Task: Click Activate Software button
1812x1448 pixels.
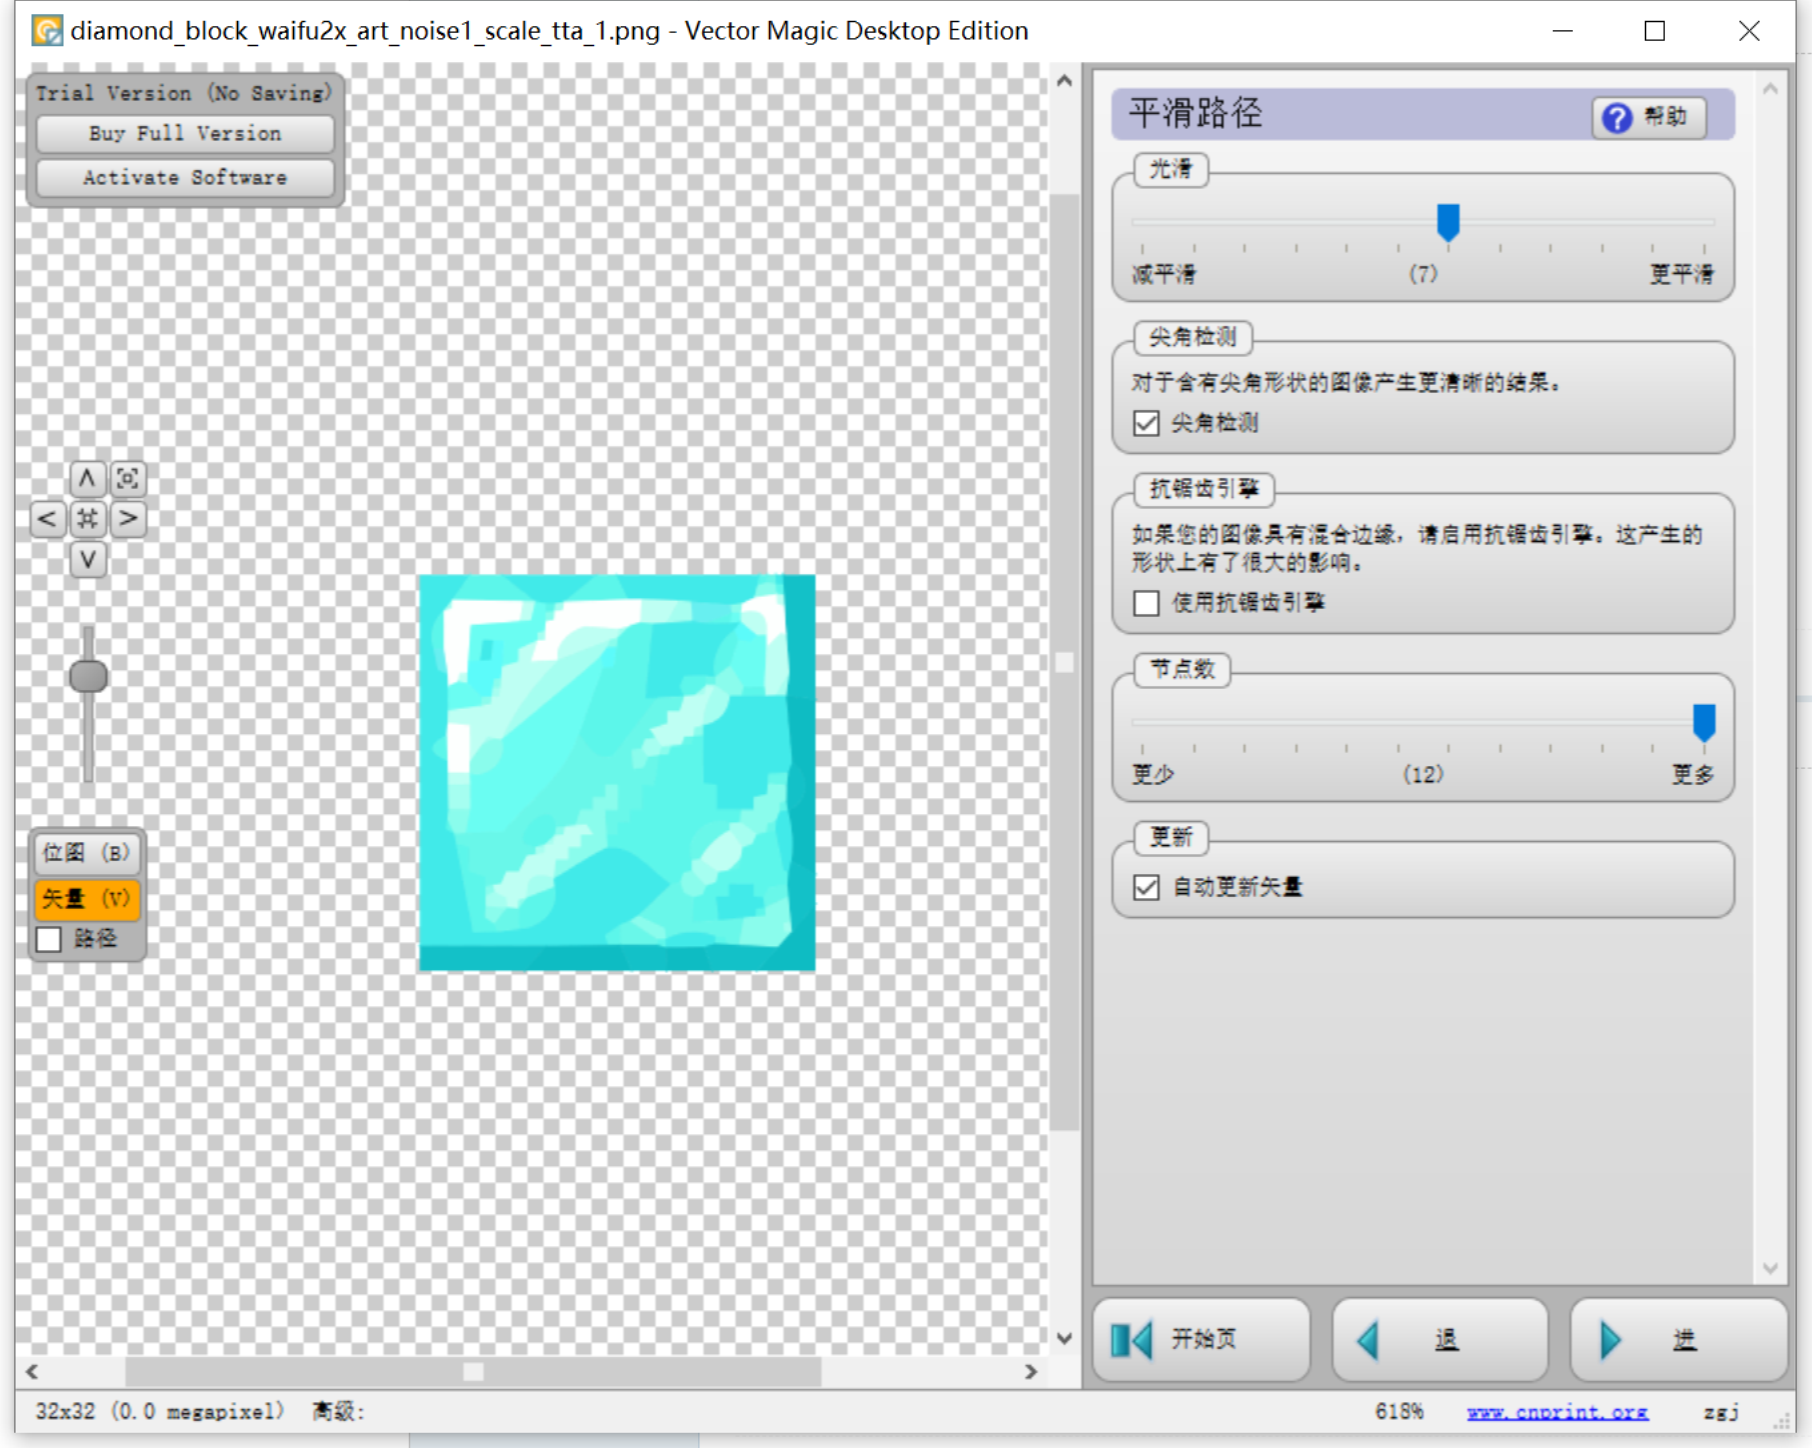Action: (185, 178)
